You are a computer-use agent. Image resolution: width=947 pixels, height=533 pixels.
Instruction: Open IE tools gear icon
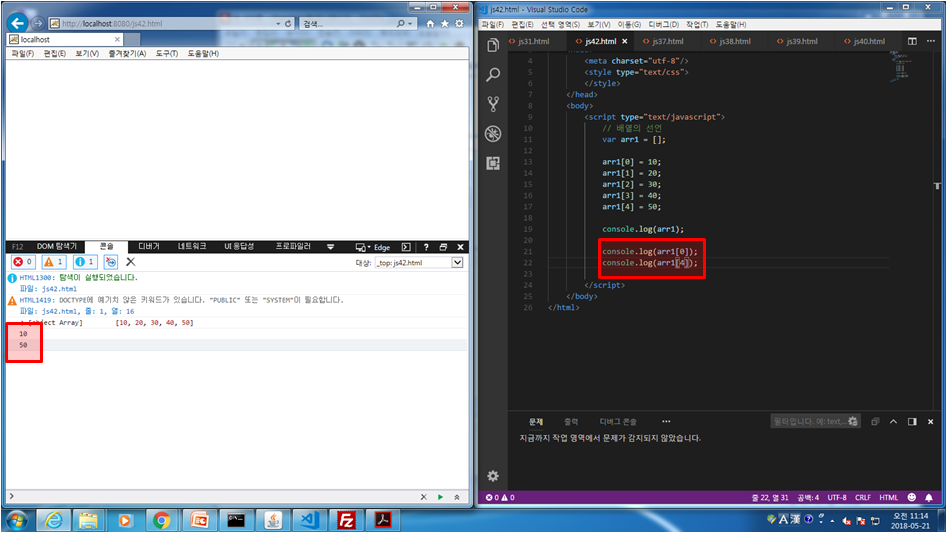coord(459,24)
